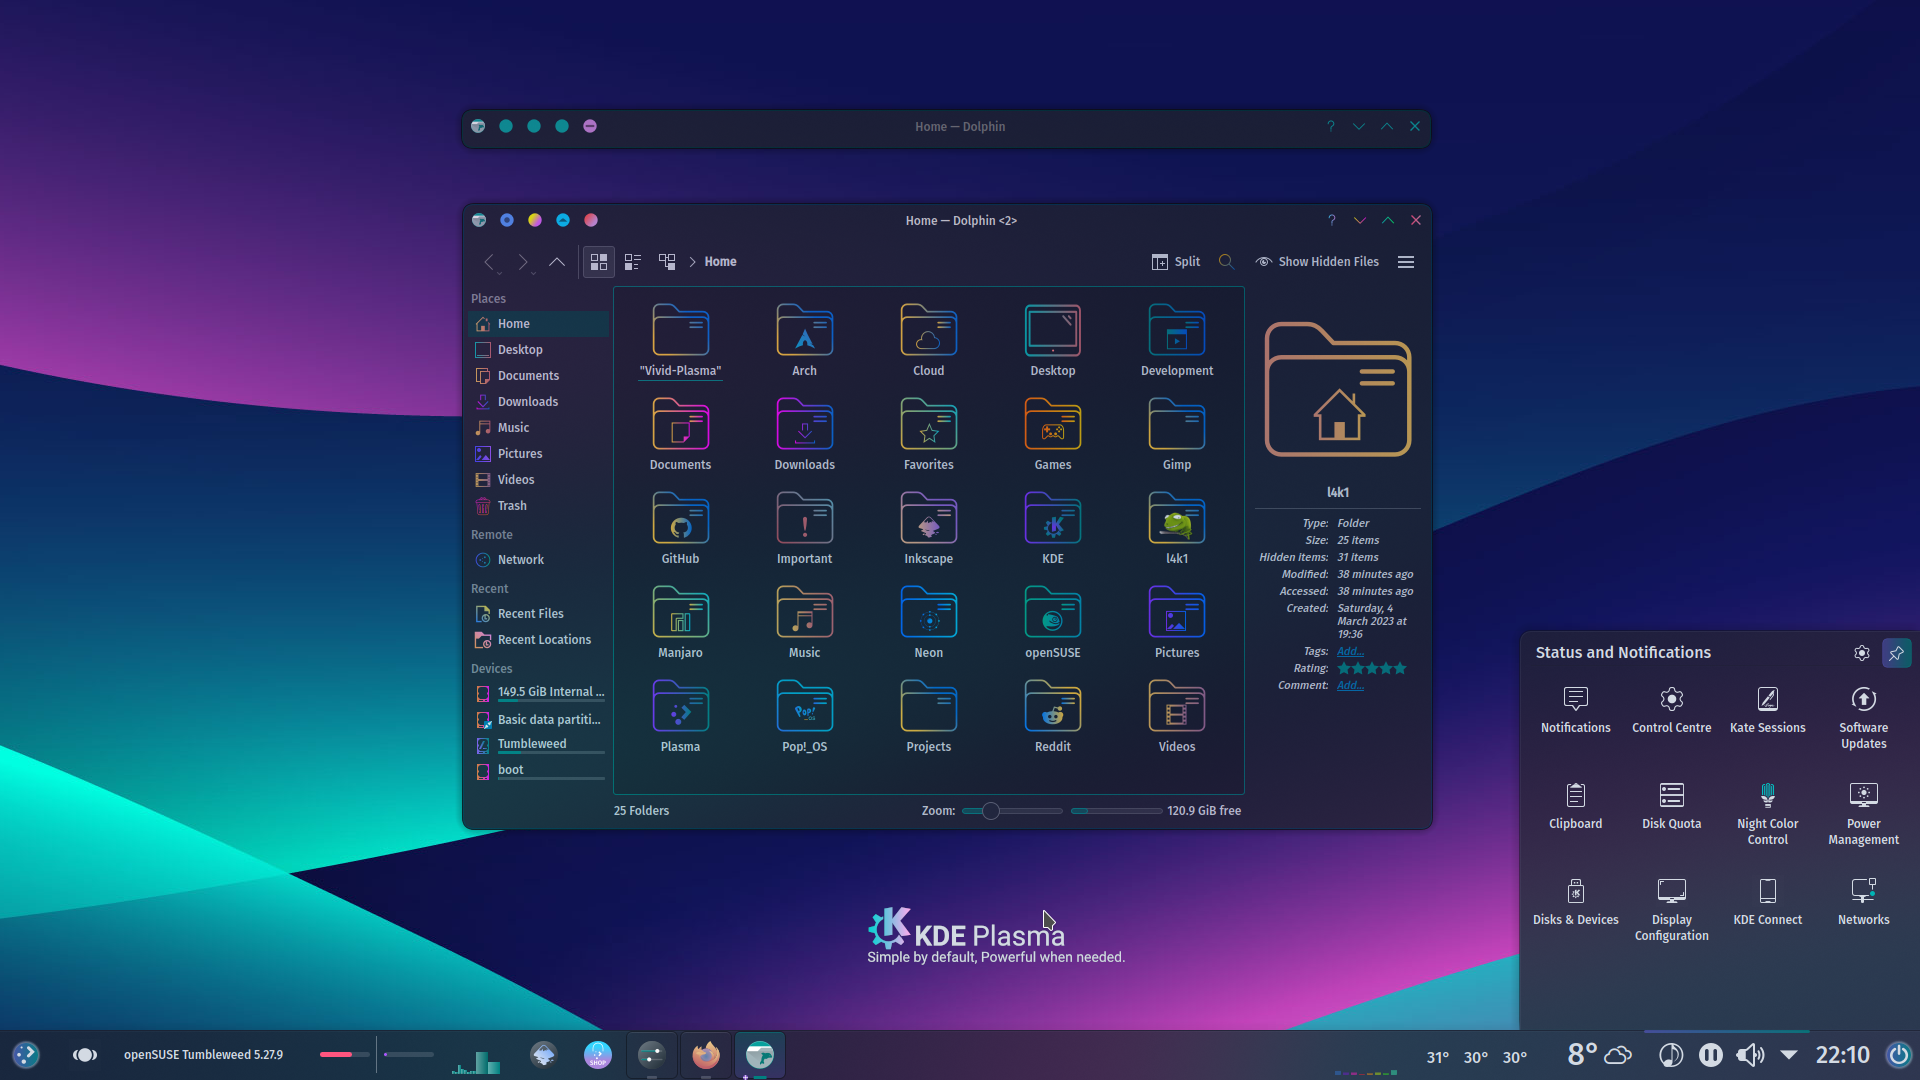
Task: Go up to the parent folder
Action: coord(557,262)
